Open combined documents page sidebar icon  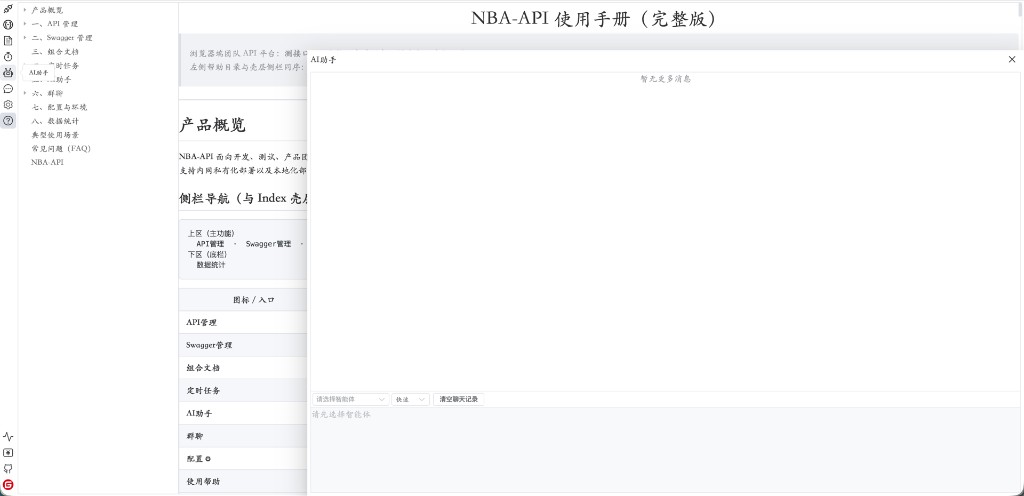click(x=8, y=40)
